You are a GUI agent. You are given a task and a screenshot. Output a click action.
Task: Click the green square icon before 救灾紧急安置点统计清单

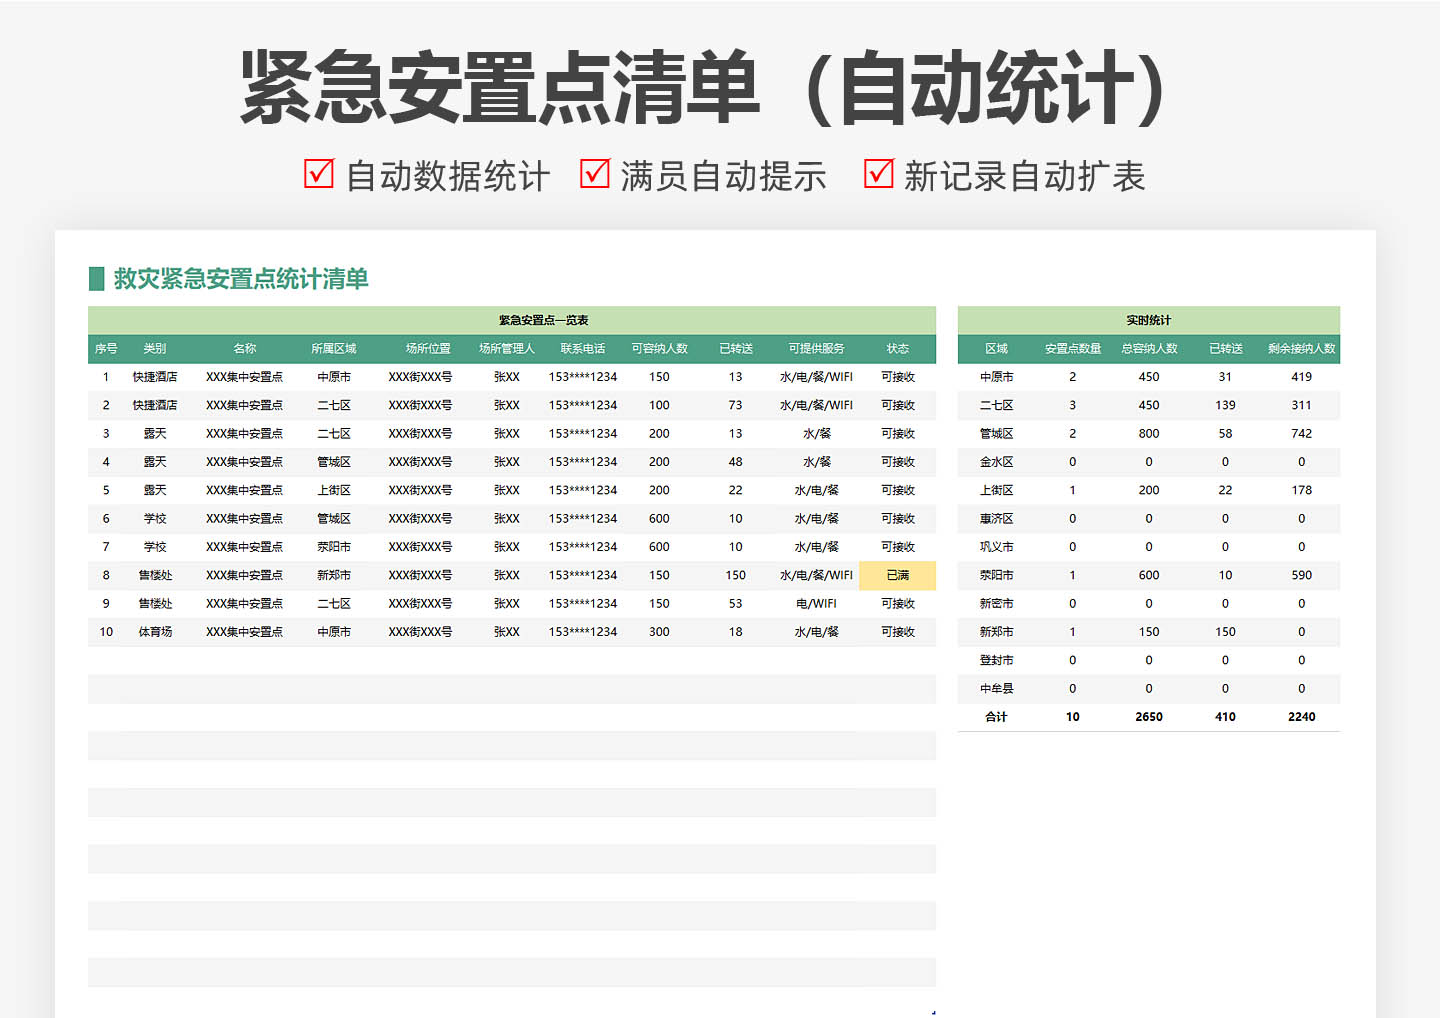coord(97,278)
